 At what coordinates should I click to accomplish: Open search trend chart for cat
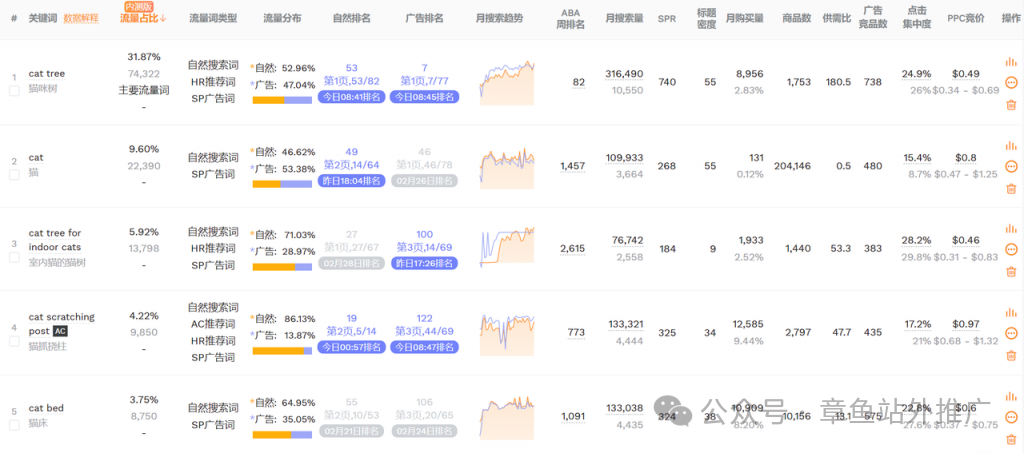pyautogui.click(x=507, y=166)
